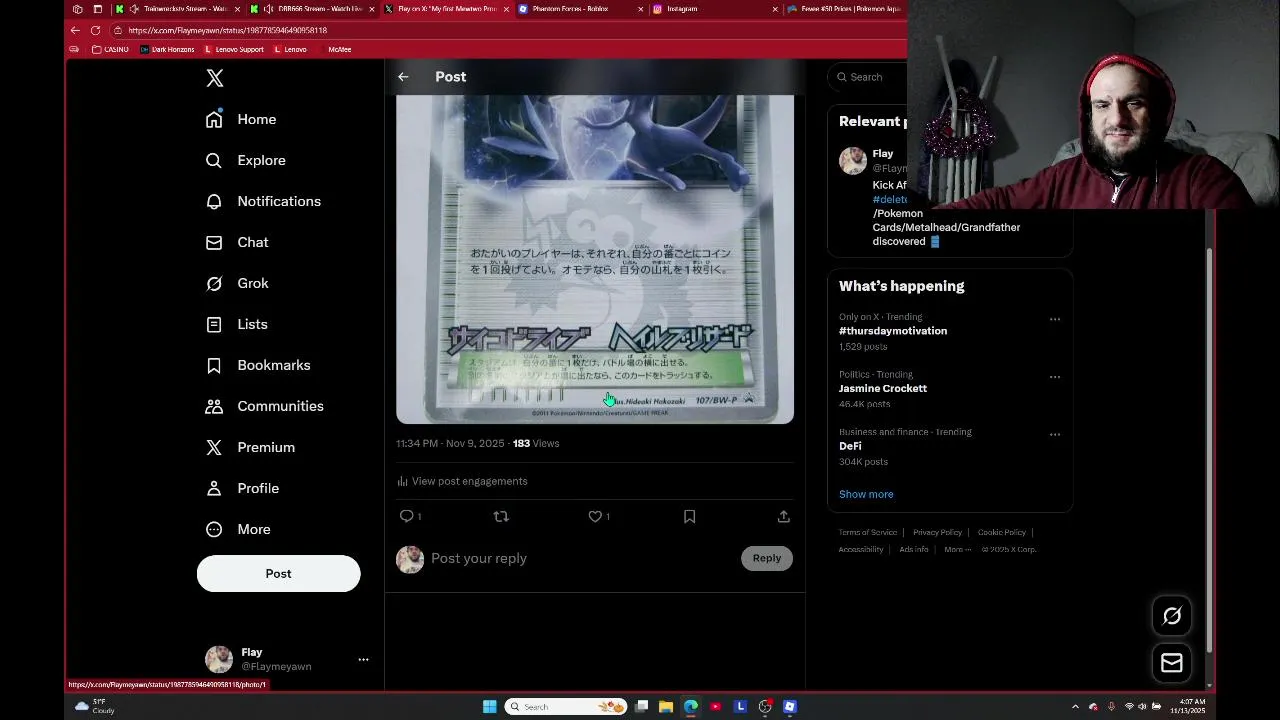This screenshot has width=1280, height=720.
Task: Switch to the DBR666 Stream tab
Action: click(313, 9)
